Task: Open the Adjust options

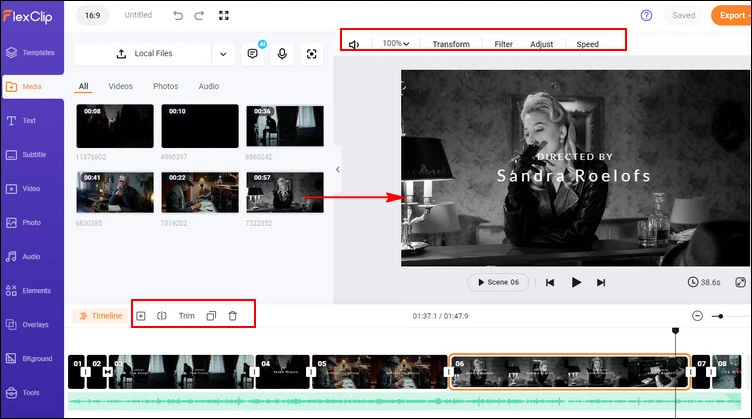Action: (541, 44)
